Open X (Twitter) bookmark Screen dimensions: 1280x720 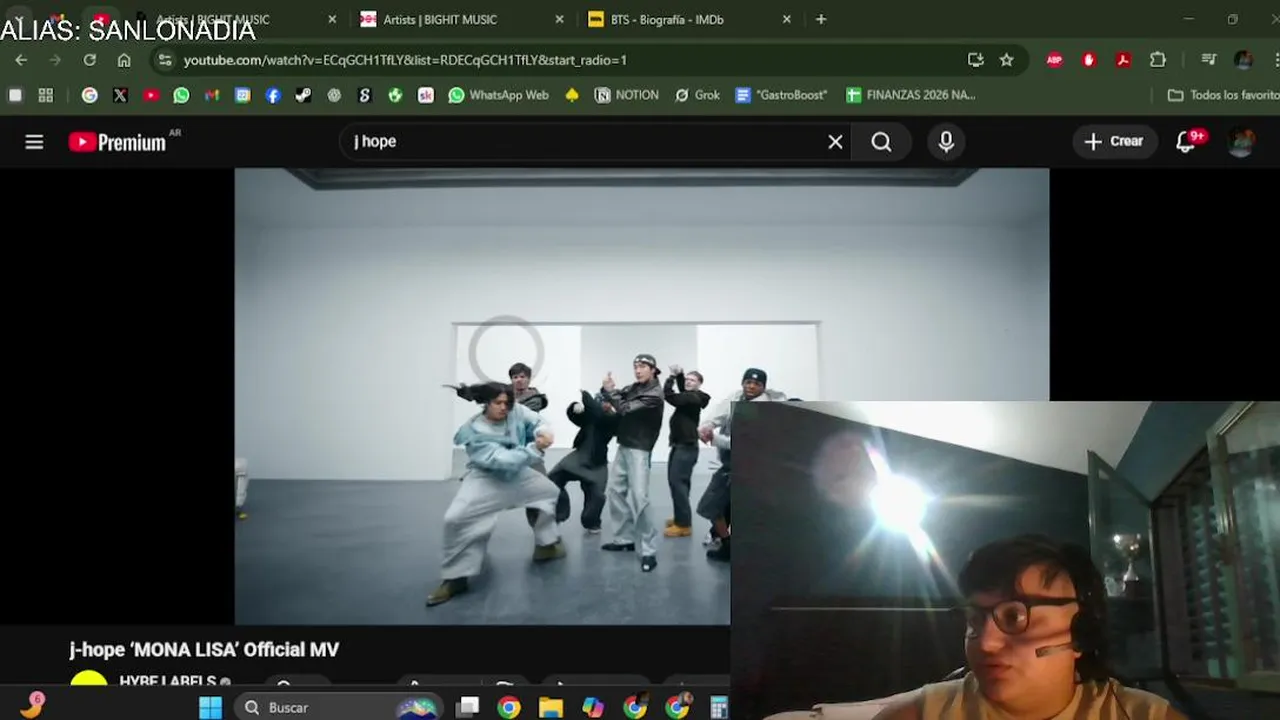(121, 95)
